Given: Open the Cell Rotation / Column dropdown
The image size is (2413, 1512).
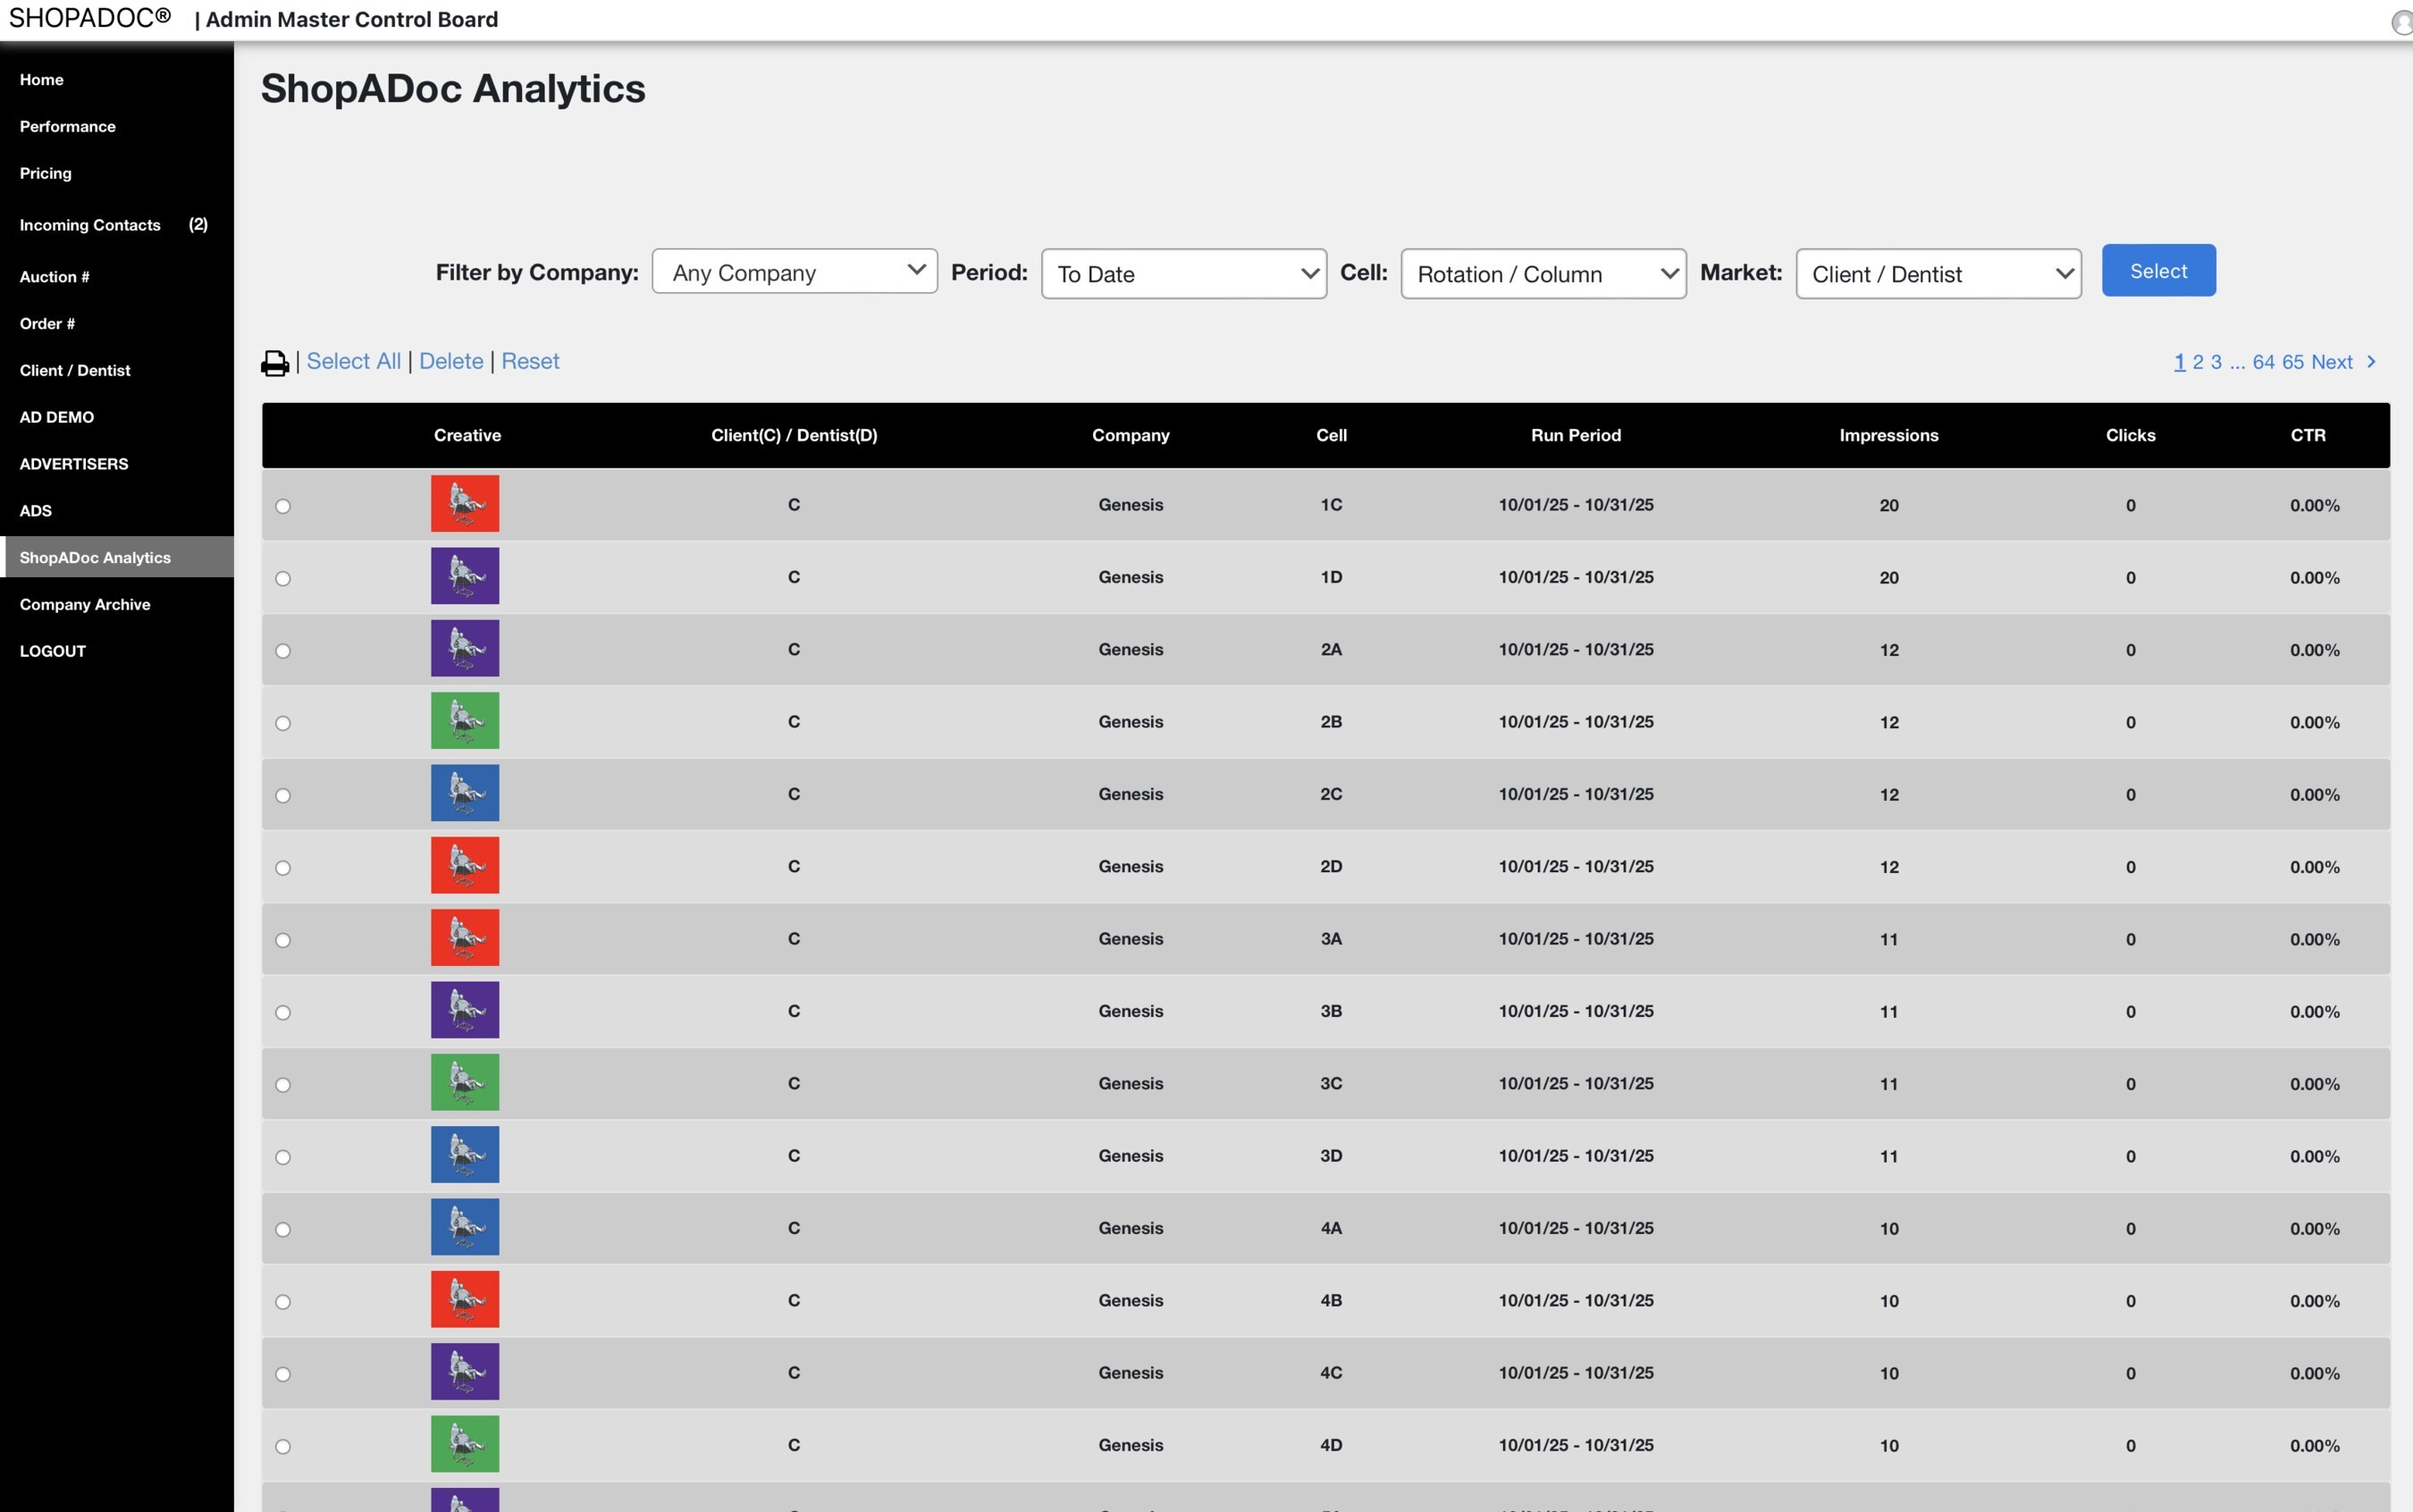Looking at the screenshot, I should (x=1543, y=274).
